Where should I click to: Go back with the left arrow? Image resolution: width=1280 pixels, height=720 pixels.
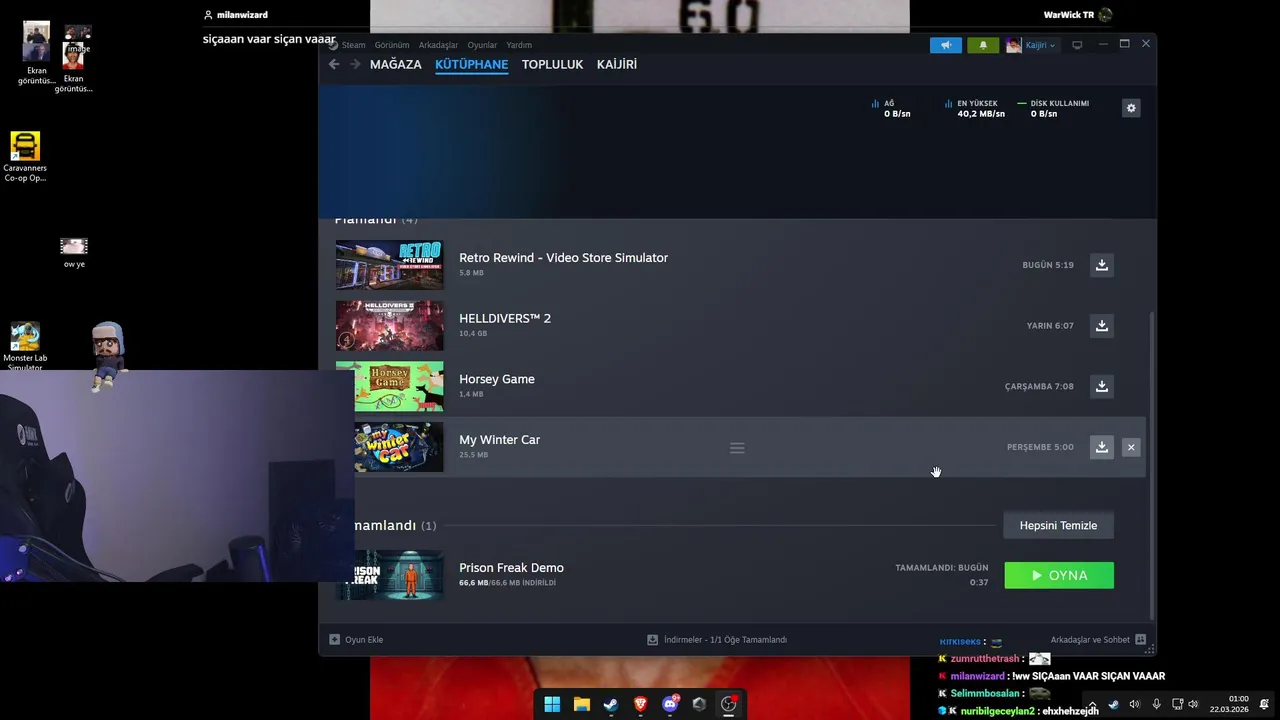334,64
